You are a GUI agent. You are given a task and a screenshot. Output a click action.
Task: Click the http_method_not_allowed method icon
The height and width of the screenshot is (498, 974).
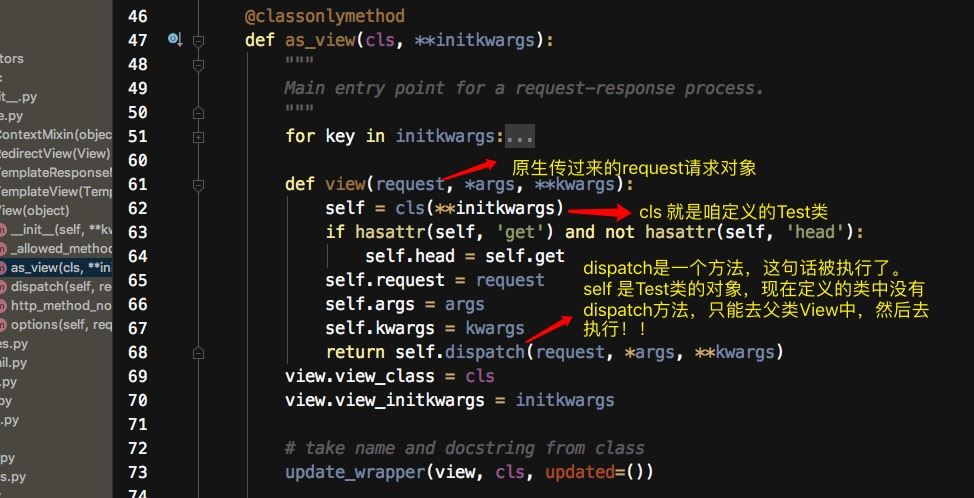click(2, 306)
